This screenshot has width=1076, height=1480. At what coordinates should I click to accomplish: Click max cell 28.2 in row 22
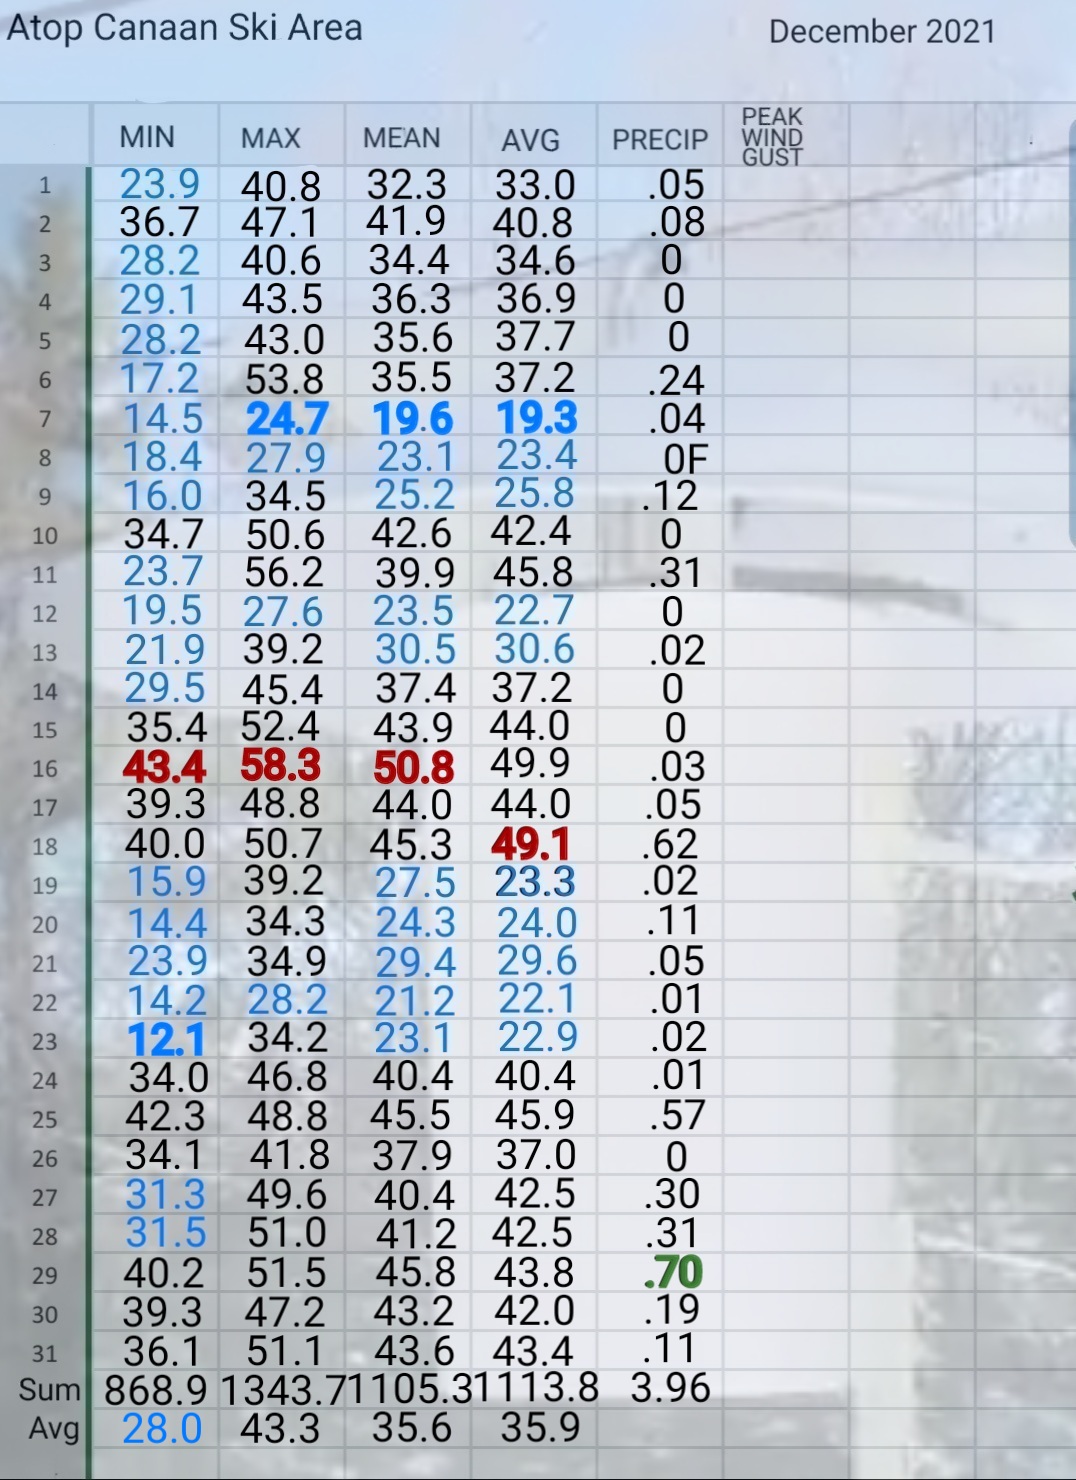288,1001
